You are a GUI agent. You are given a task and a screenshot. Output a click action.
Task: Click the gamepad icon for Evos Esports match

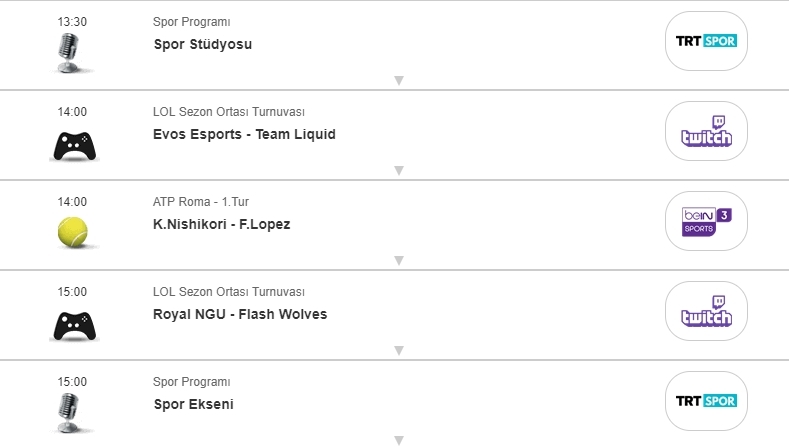(x=73, y=147)
